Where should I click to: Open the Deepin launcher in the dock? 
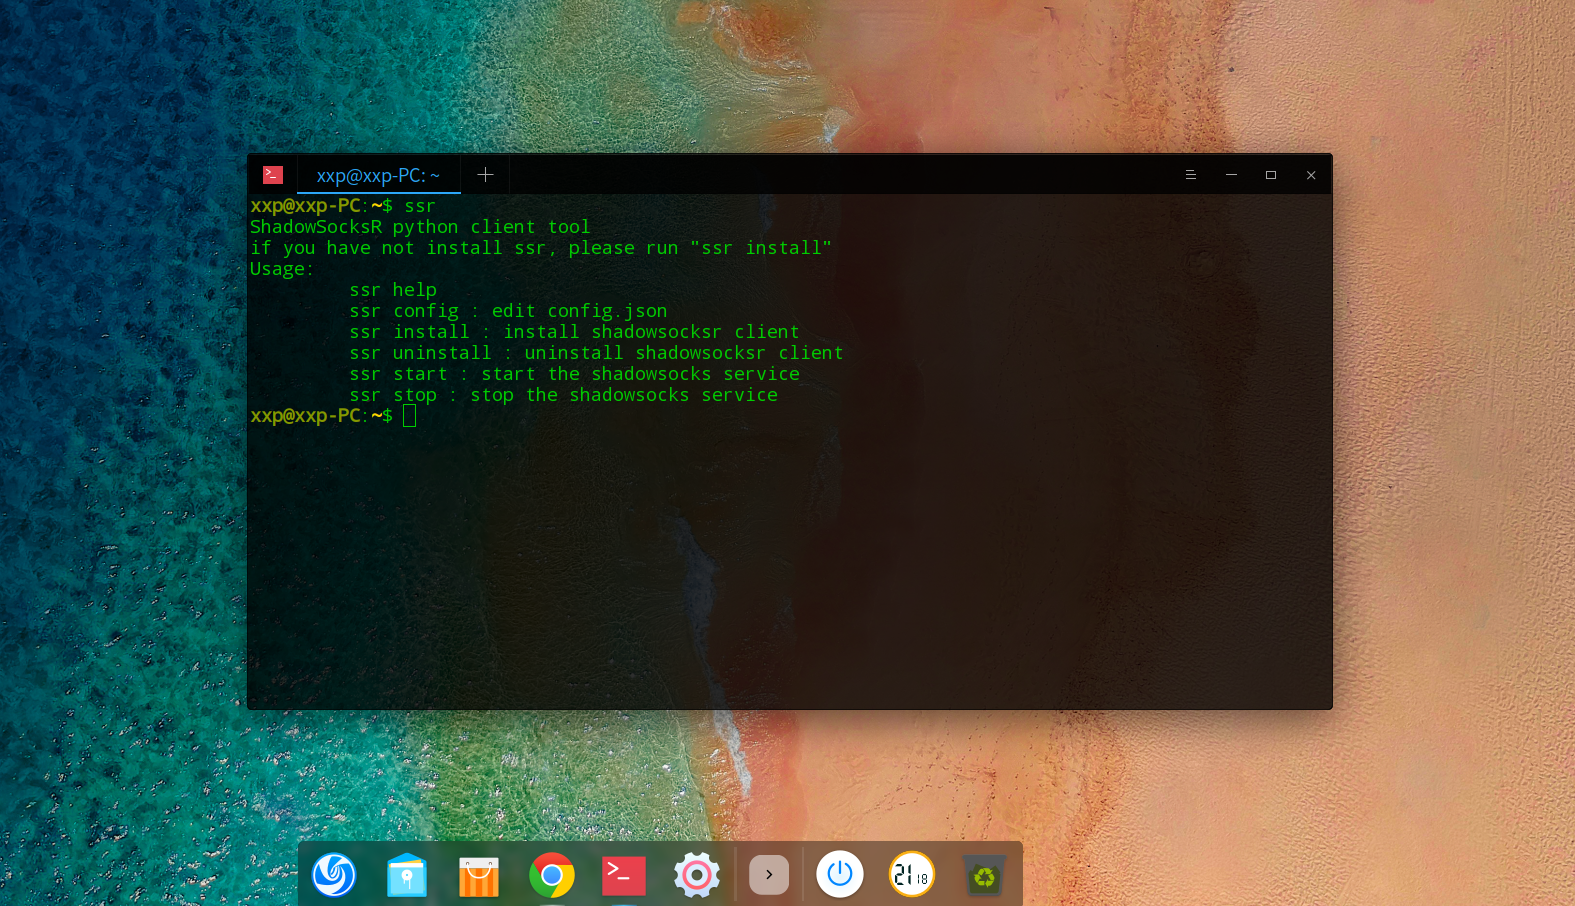point(334,875)
